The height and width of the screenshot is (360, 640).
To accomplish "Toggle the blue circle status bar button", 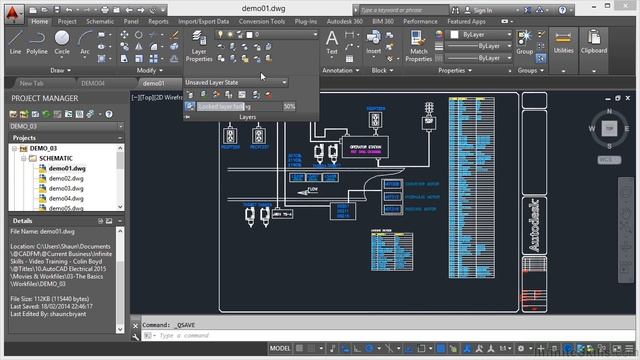I will point(568,349).
